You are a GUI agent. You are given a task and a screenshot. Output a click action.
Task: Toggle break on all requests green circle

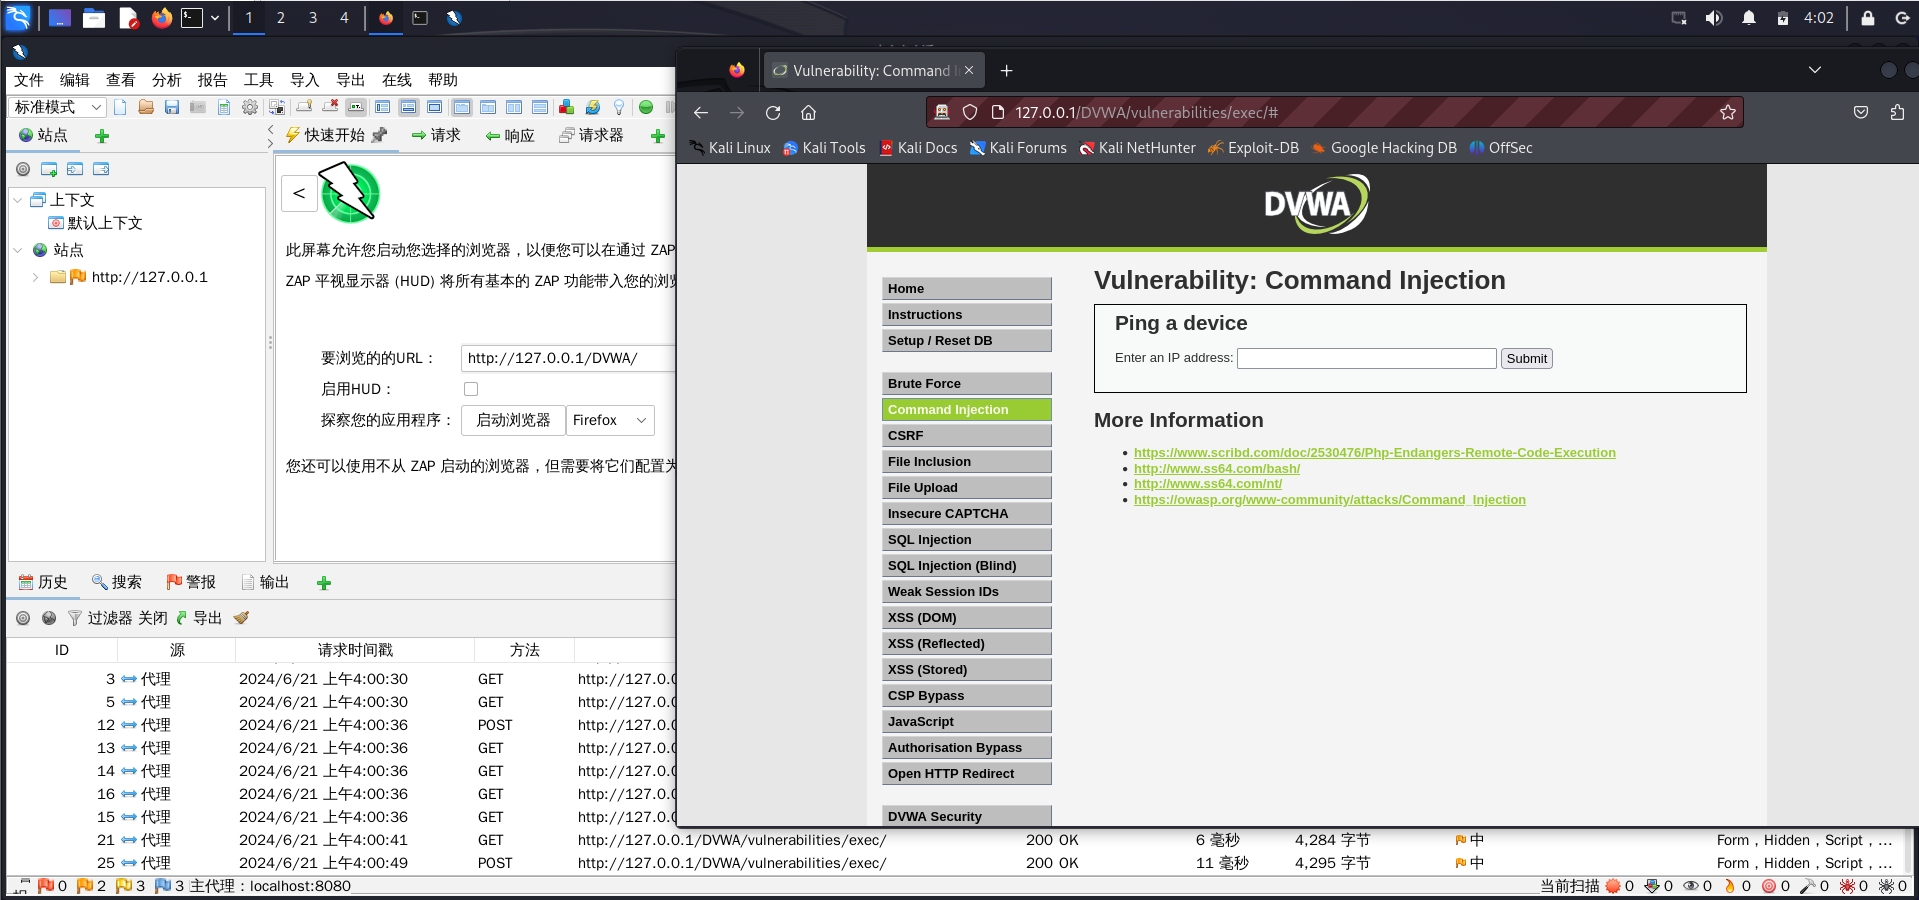[646, 107]
